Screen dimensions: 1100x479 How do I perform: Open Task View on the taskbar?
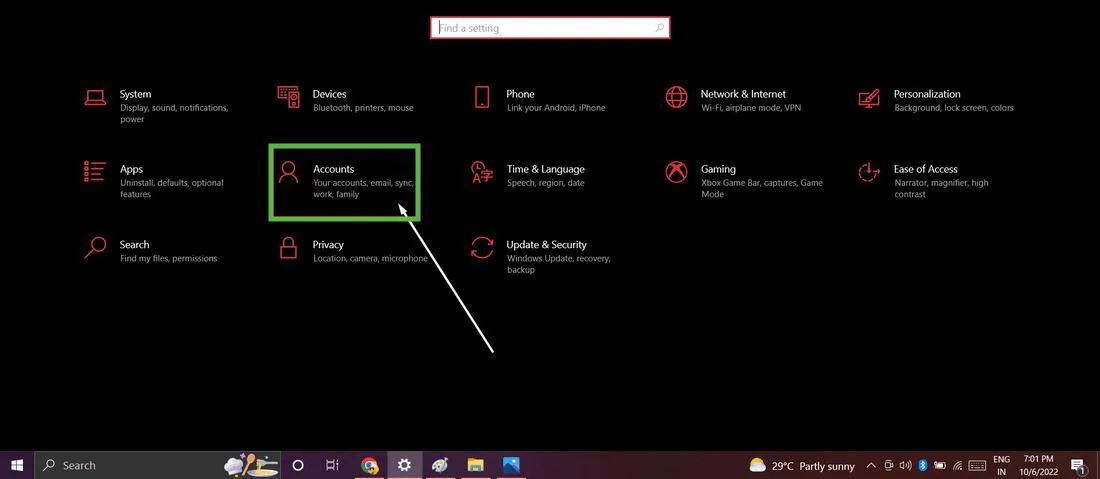tap(333, 465)
